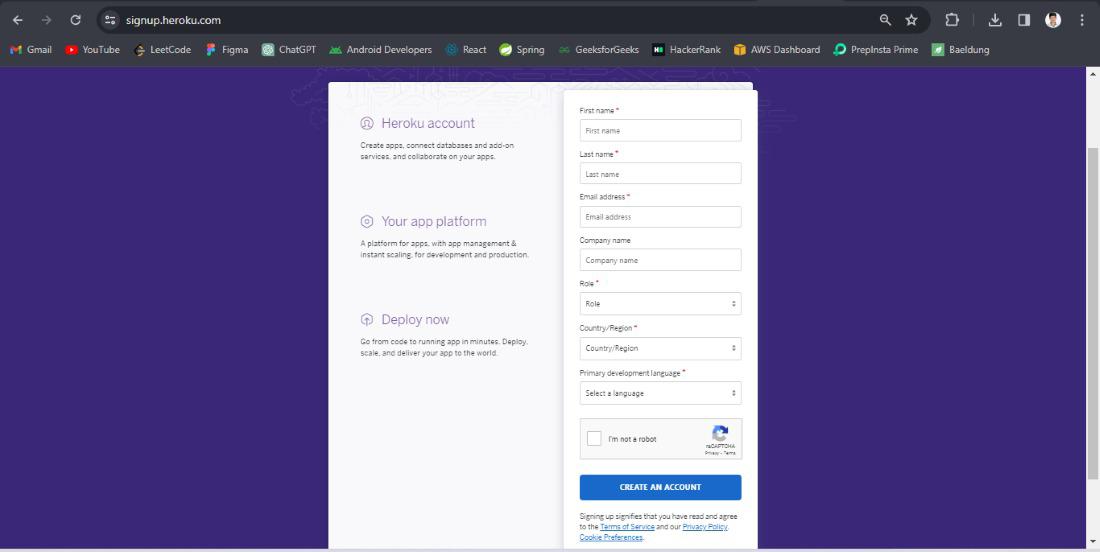
Task: Reload the Heroku signup page
Action: tap(75, 20)
